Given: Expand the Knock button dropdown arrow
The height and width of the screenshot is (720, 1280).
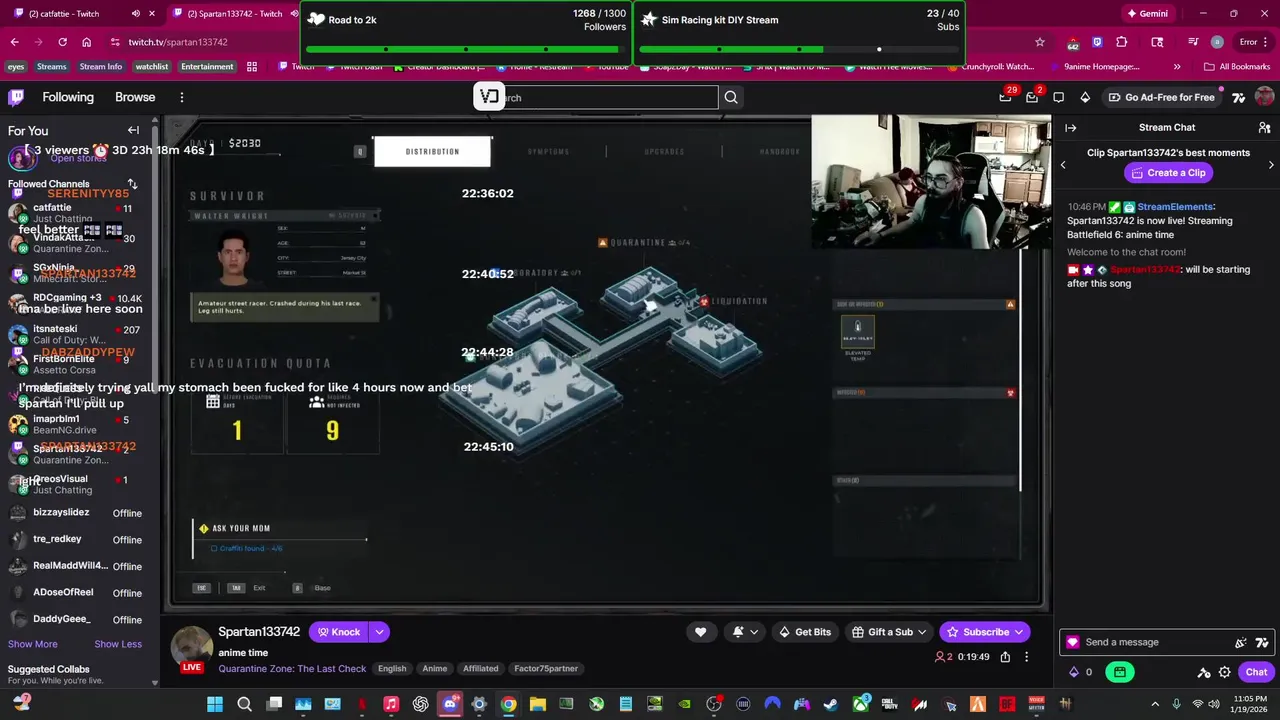Looking at the screenshot, I should coord(379,632).
